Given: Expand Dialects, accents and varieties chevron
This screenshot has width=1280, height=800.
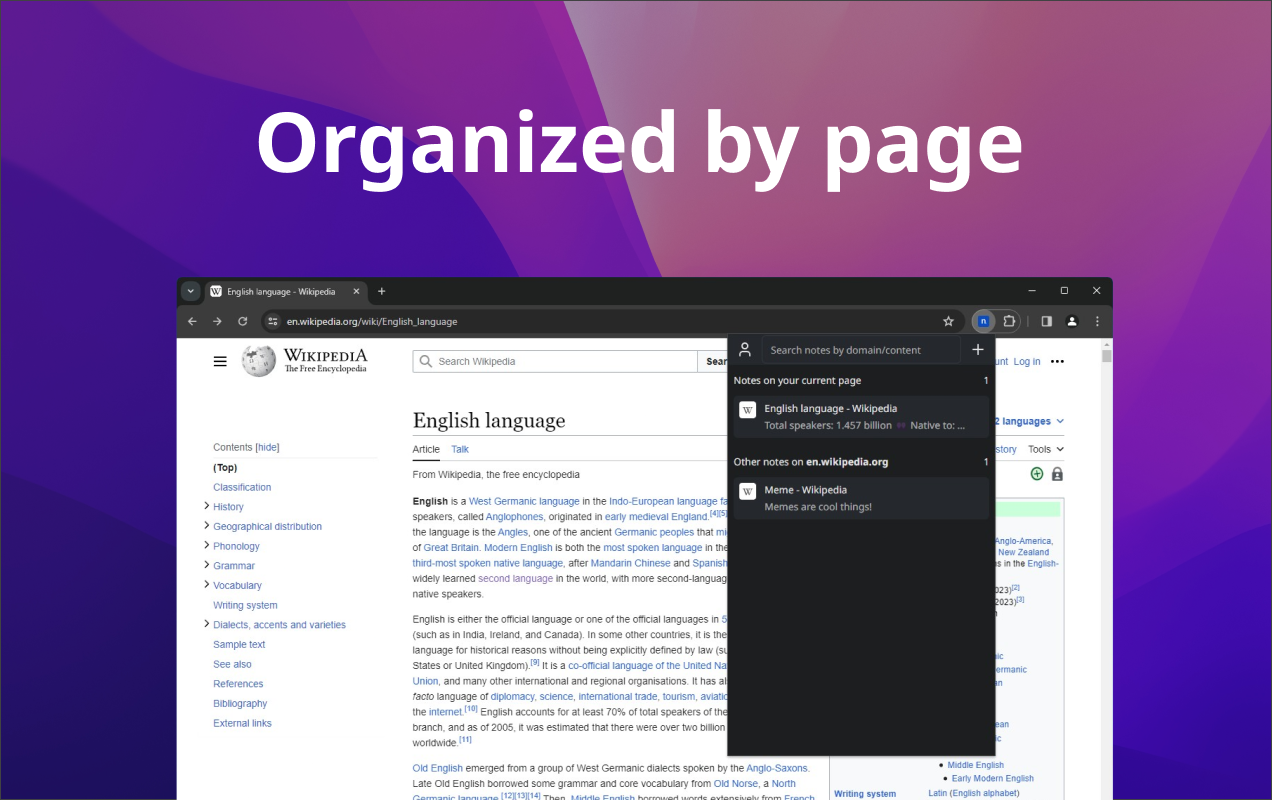Looking at the screenshot, I should (x=206, y=624).
